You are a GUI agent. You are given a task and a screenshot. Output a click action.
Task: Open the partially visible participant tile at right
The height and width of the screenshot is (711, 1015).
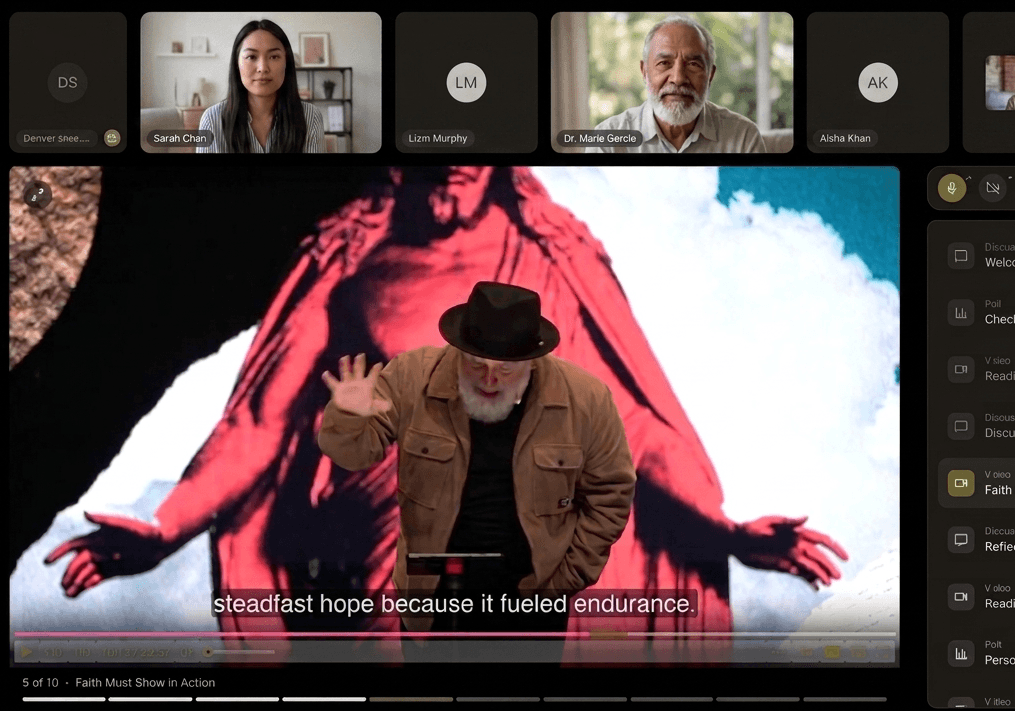990,82
